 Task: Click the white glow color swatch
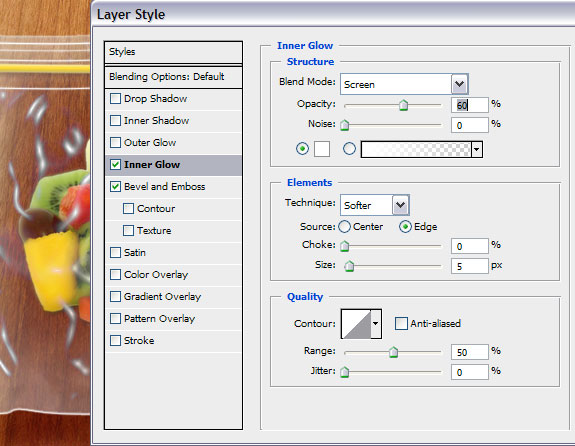click(322, 149)
